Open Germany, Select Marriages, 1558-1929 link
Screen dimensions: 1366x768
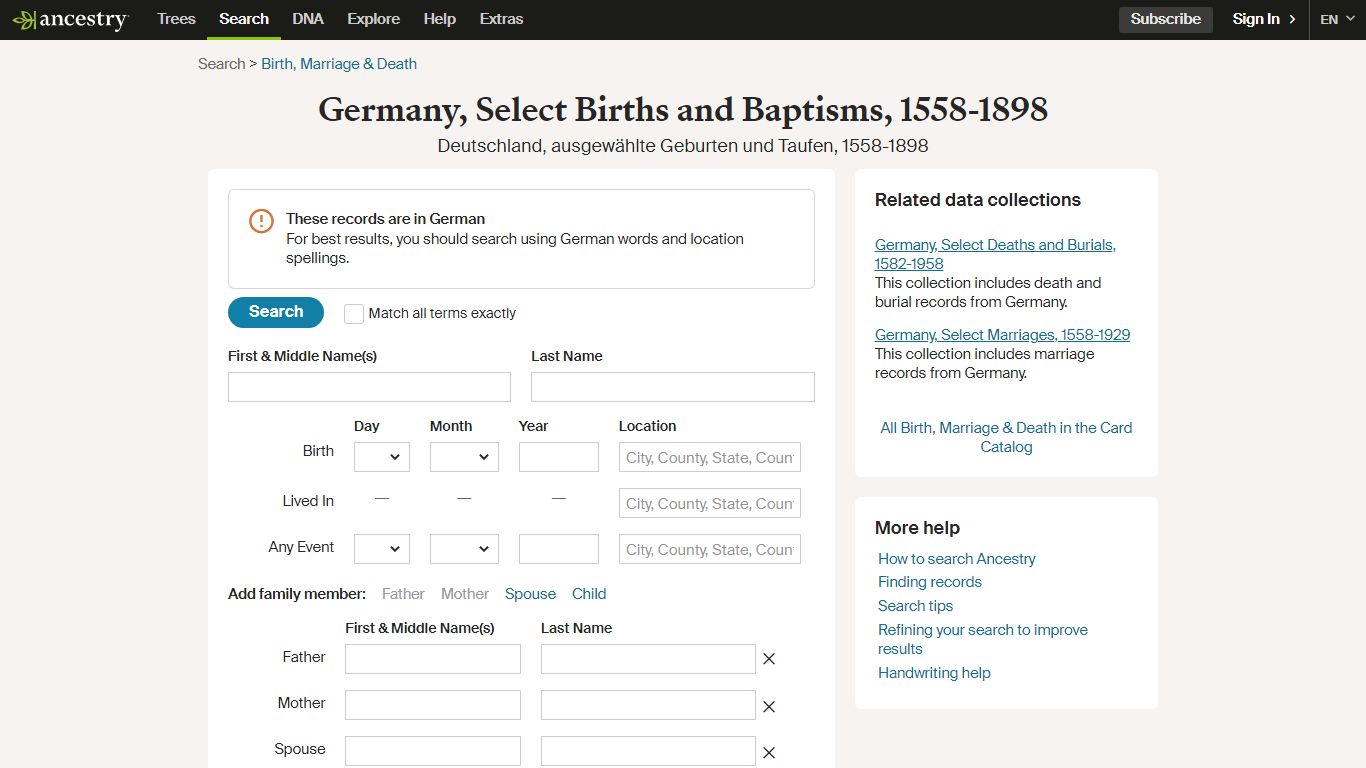(x=1002, y=335)
